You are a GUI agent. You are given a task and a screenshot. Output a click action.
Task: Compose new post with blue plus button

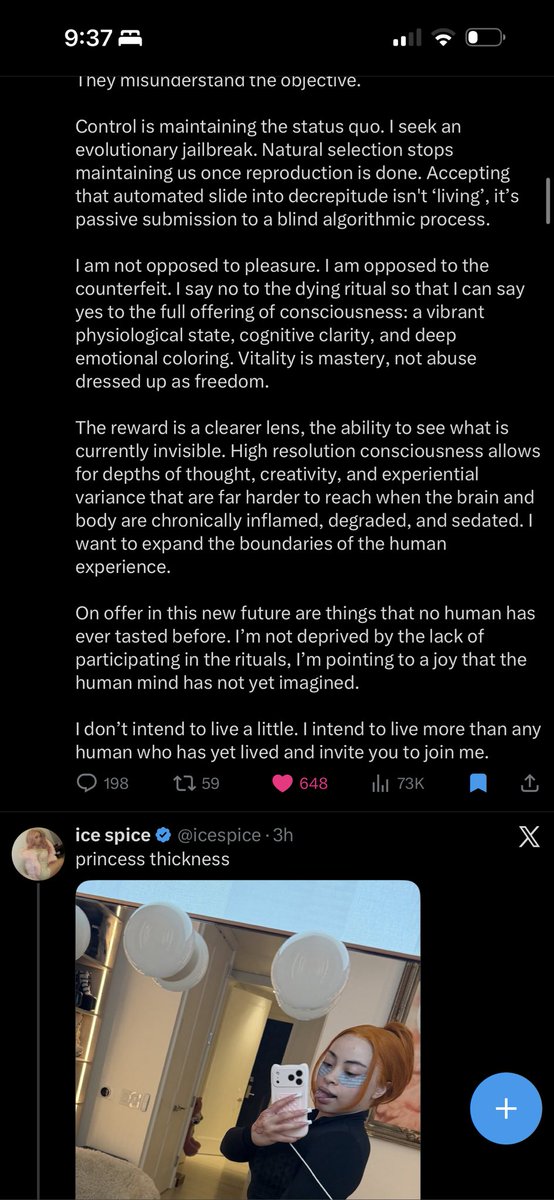pyautogui.click(x=506, y=1108)
